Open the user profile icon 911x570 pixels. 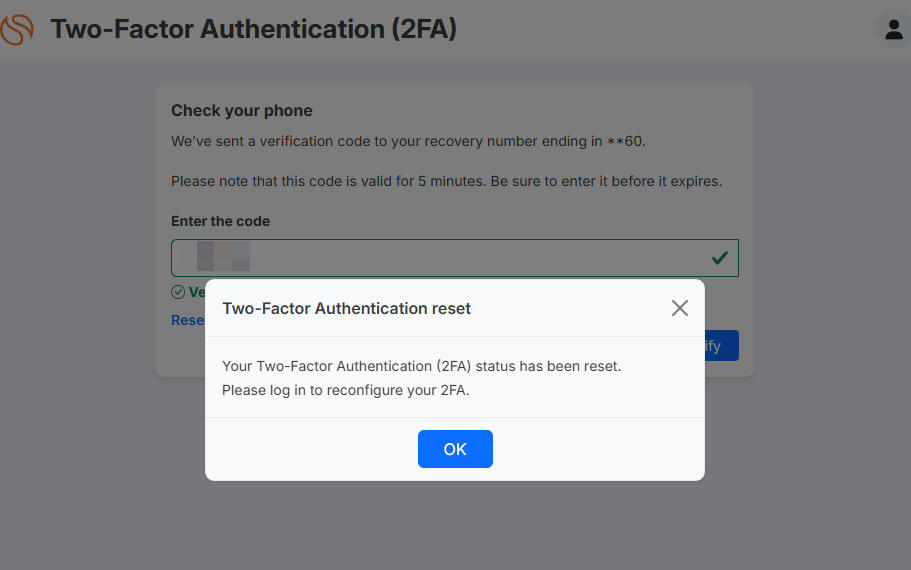894,29
